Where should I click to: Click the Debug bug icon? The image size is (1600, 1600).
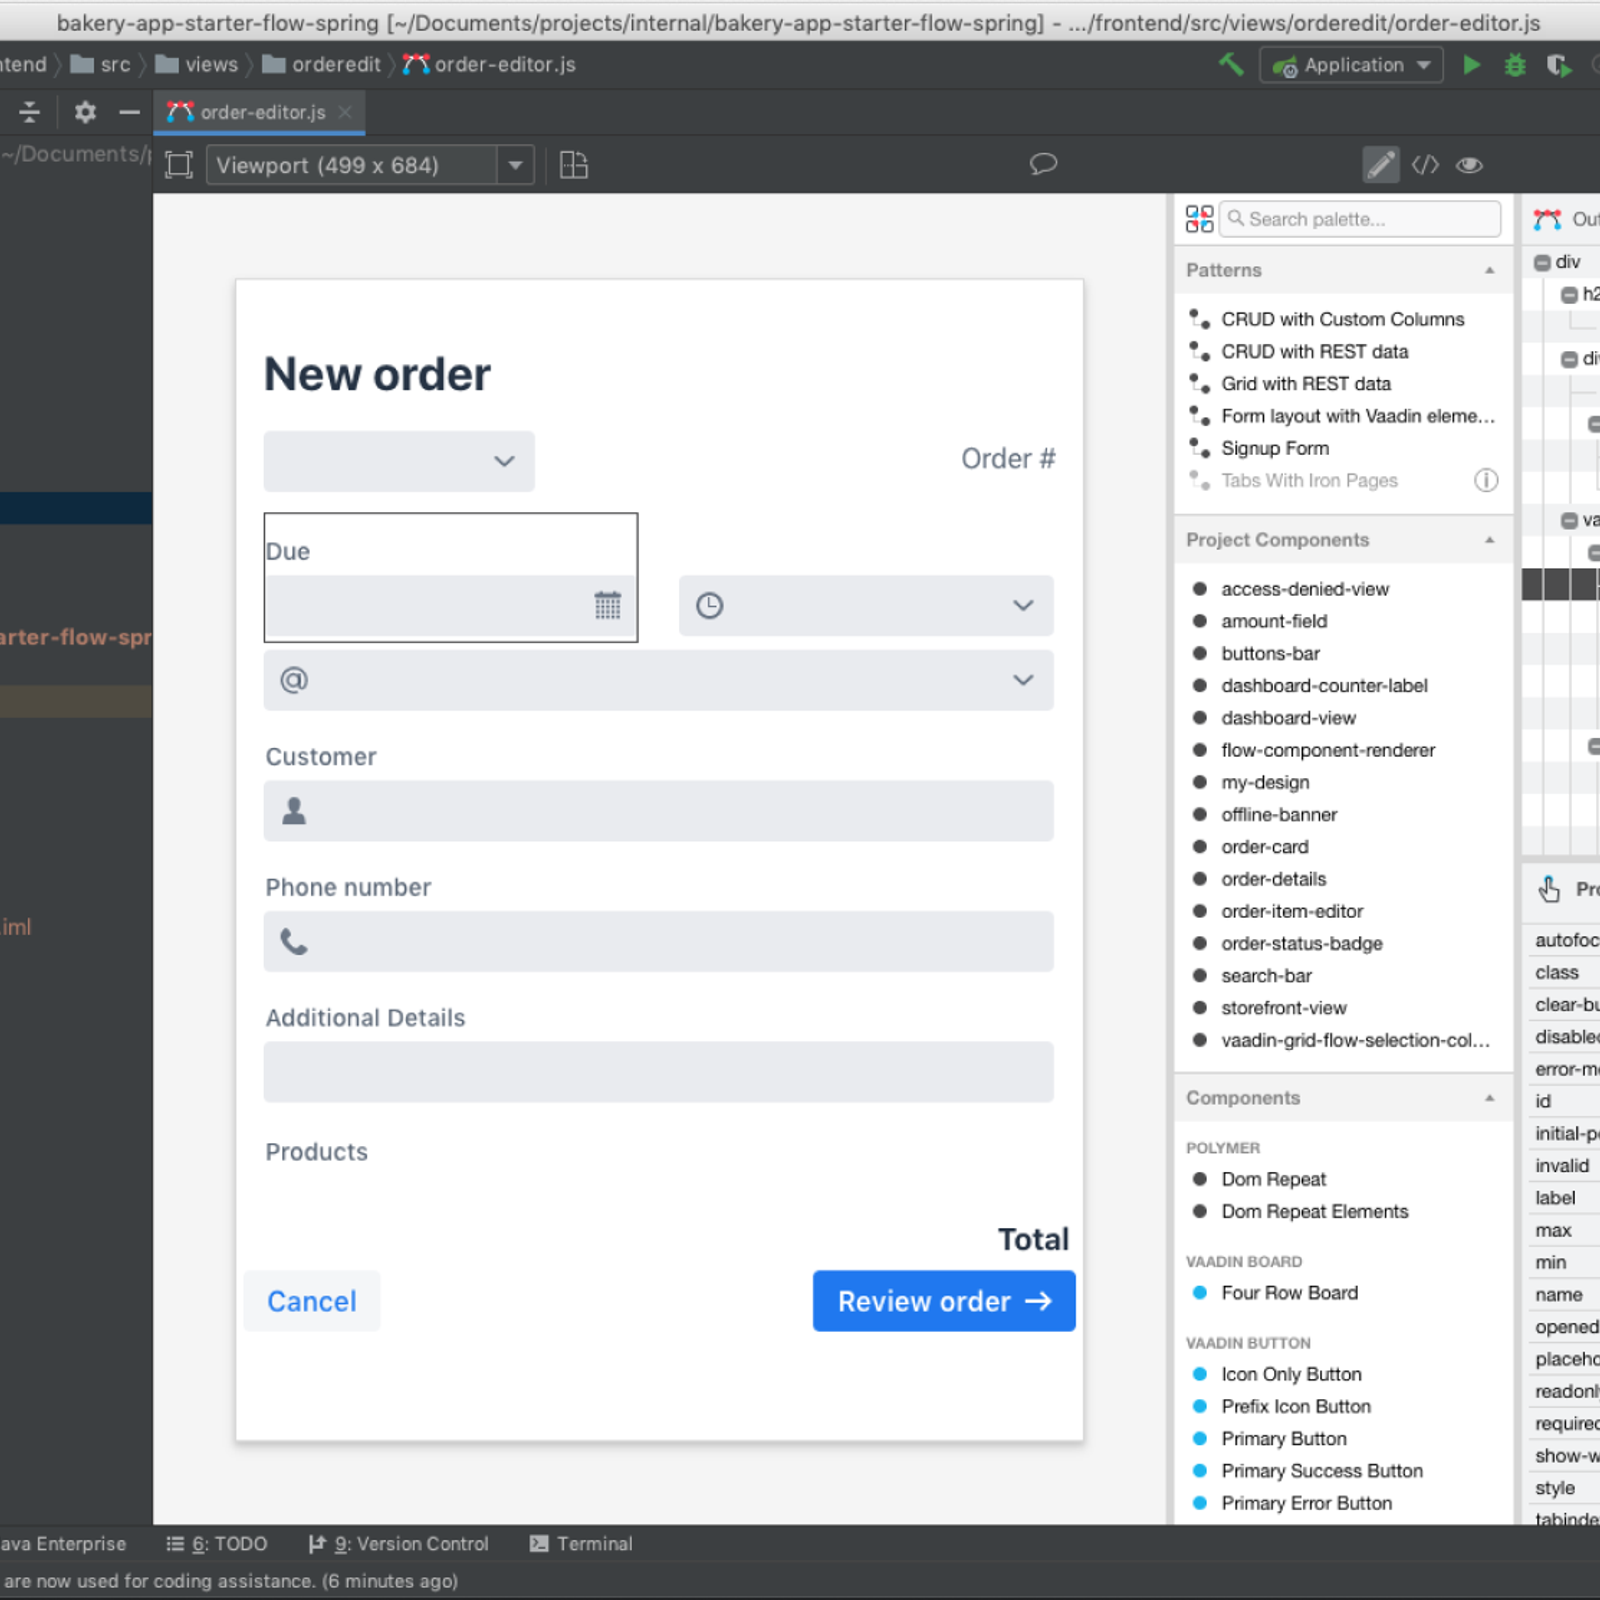tap(1515, 65)
